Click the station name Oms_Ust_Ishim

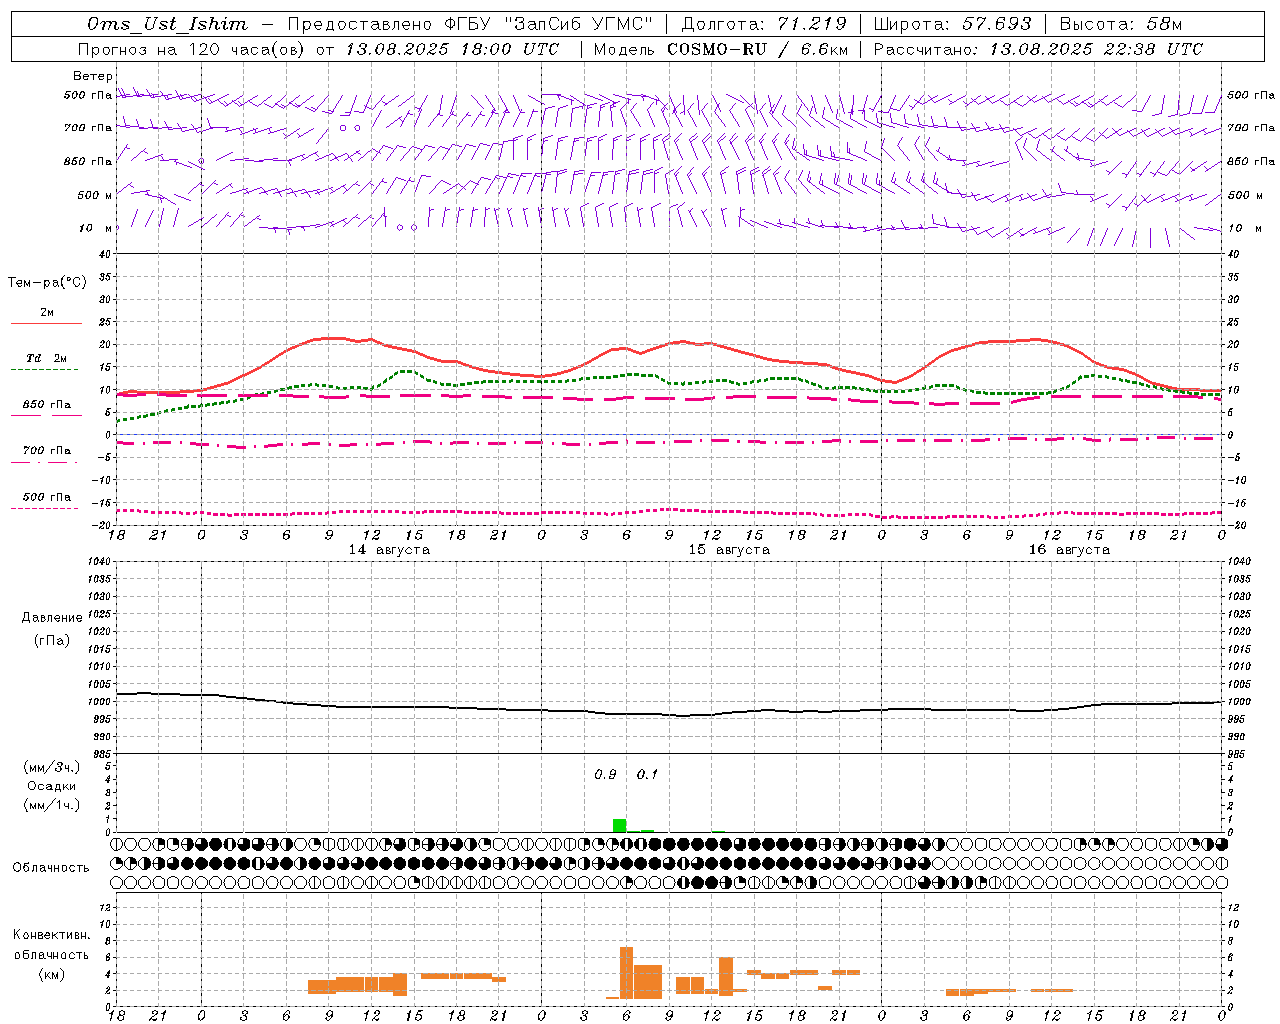(167, 24)
